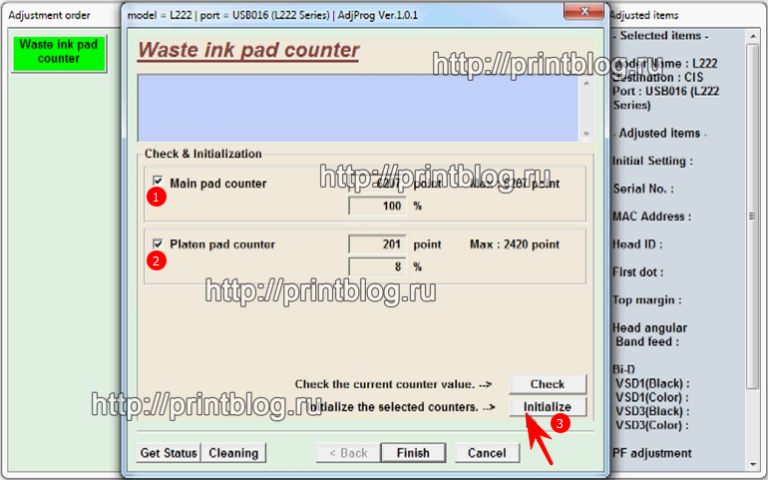Click the 'MAC Address :' entry

652,216
